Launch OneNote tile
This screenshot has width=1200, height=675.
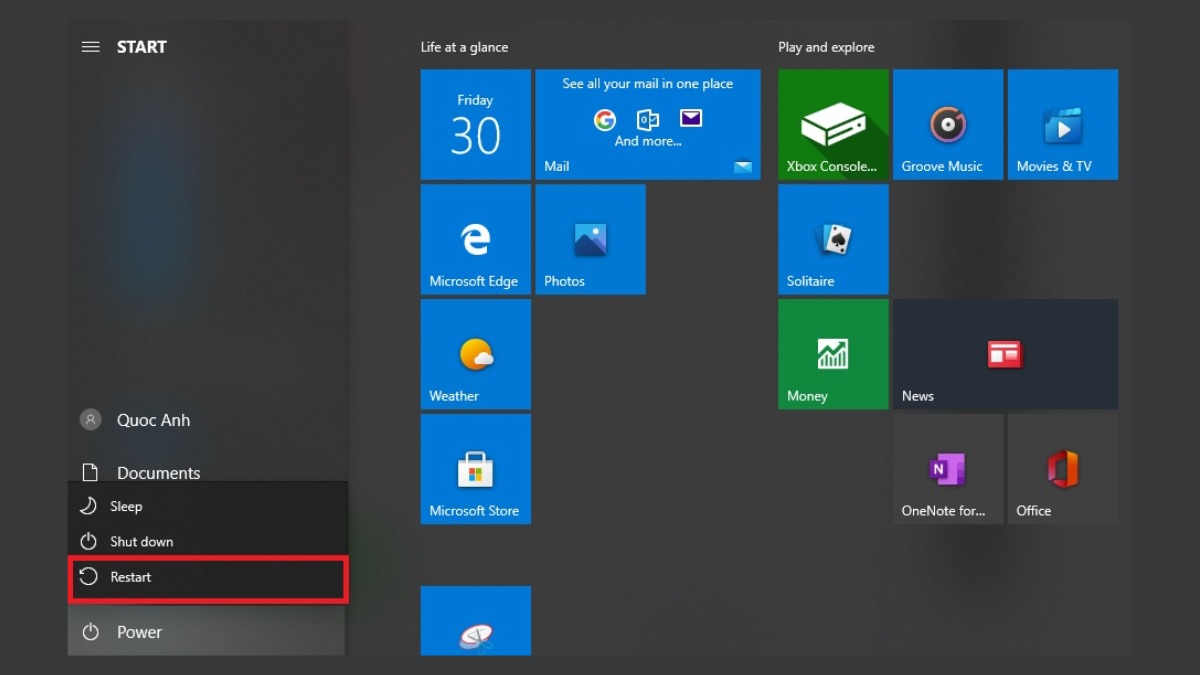click(948, 469)
